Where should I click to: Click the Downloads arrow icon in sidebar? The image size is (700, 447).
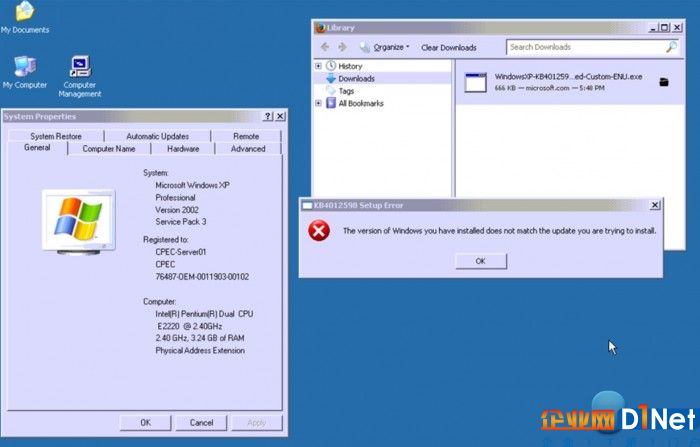(x=331, y=79)
